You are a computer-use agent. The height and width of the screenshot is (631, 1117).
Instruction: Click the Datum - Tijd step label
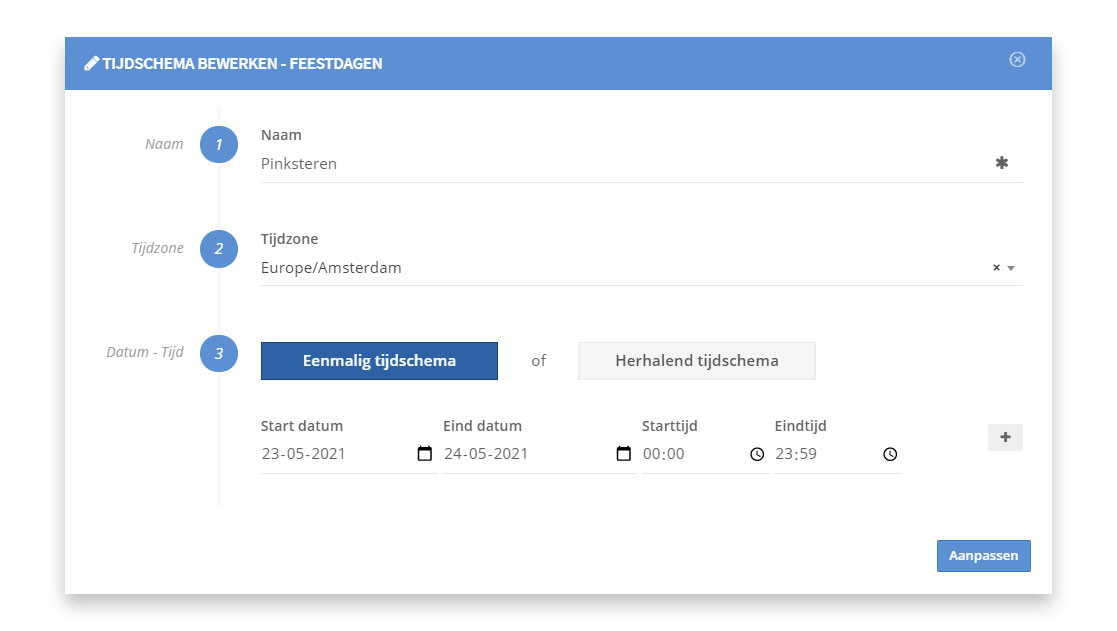pyautogui.click(x=145, y=352)
